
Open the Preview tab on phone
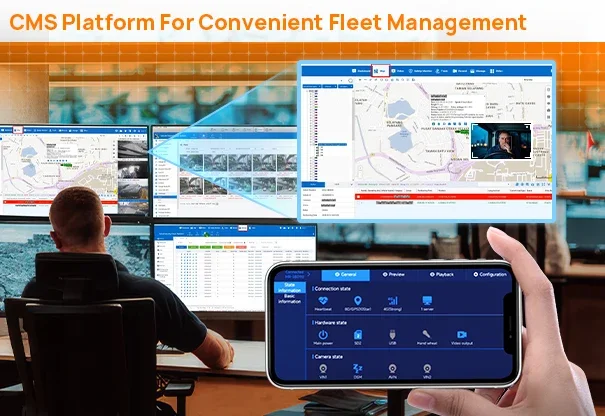pyautogui.click(x=394, y=274)
